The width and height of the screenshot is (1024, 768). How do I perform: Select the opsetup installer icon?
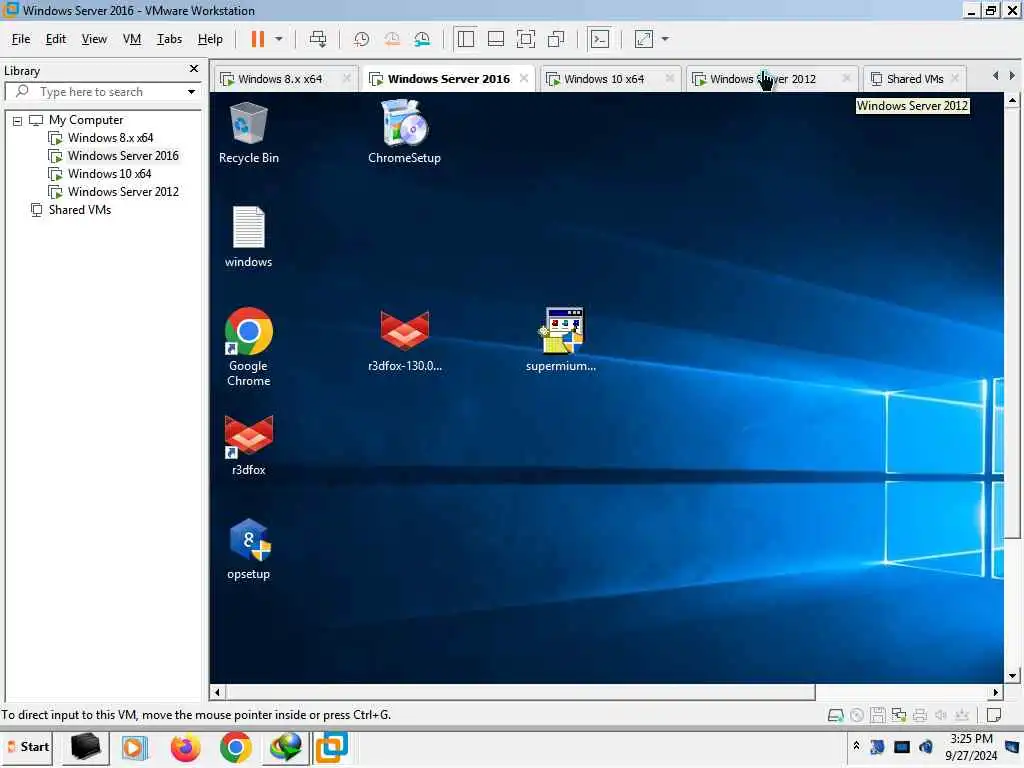[248, 549]
